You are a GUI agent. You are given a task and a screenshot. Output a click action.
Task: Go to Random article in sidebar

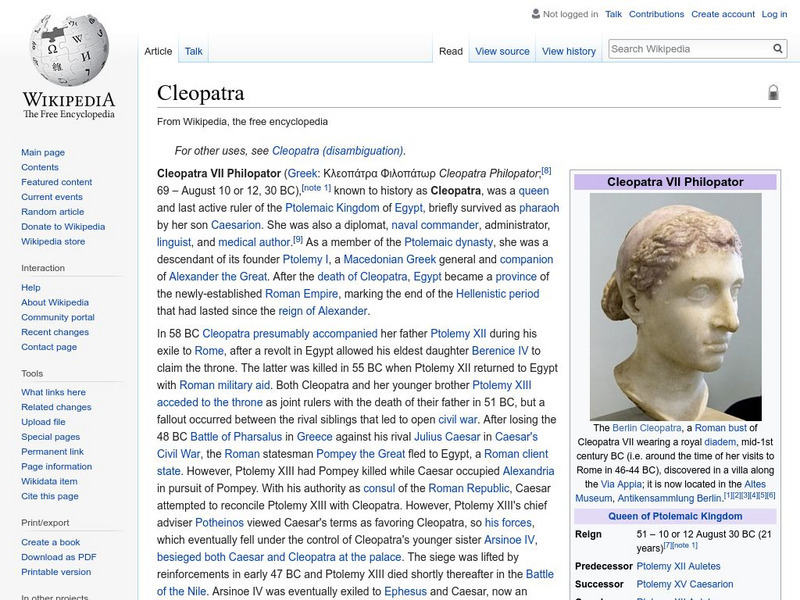(x=53, y=212)
